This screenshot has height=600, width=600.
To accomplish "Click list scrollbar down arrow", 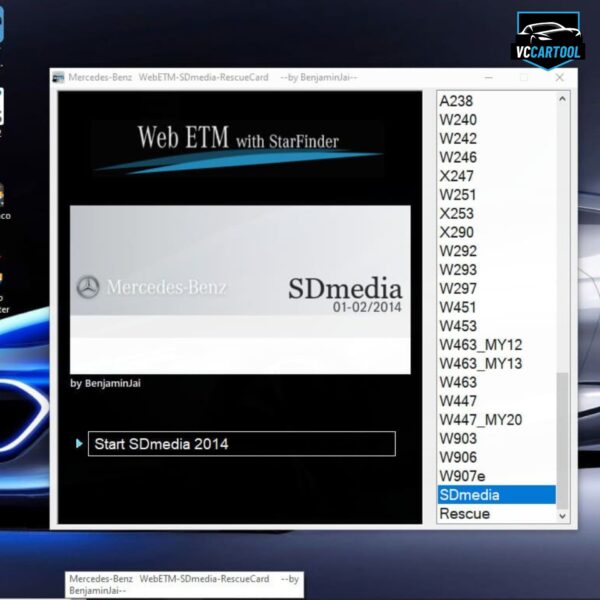I will click(x=562, y=516).
